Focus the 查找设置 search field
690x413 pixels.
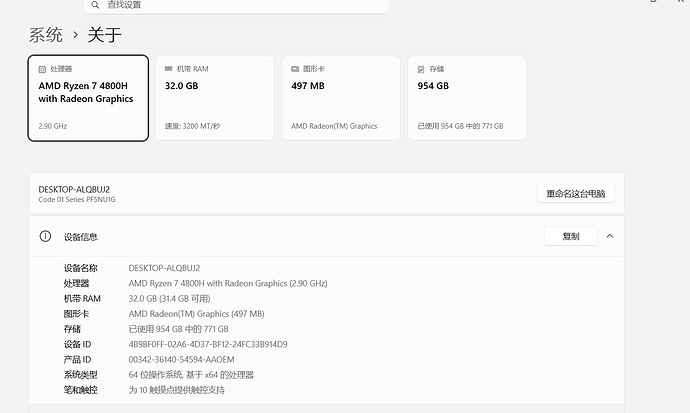[237, 6]
